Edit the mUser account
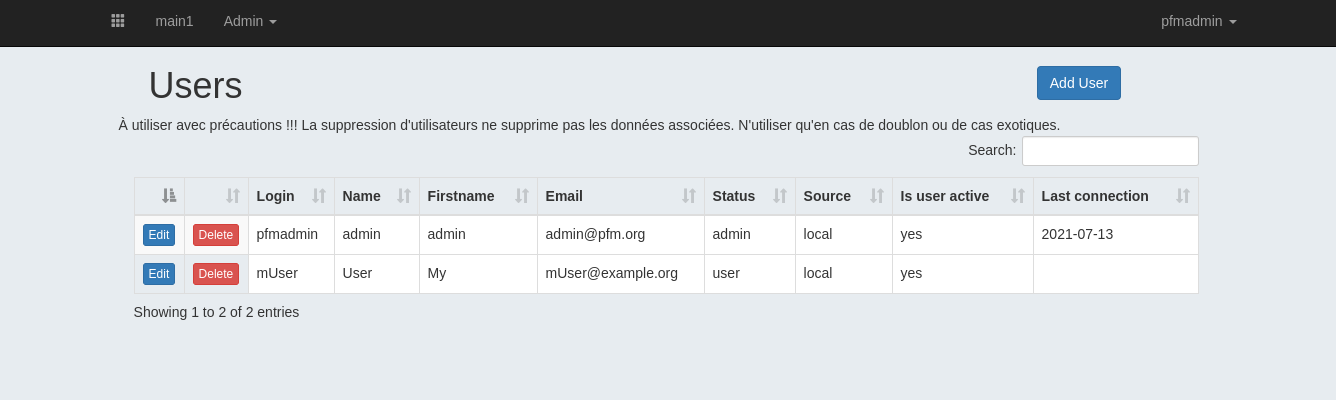The height and width of the screenshot is (400, 1336). [159, 274]
